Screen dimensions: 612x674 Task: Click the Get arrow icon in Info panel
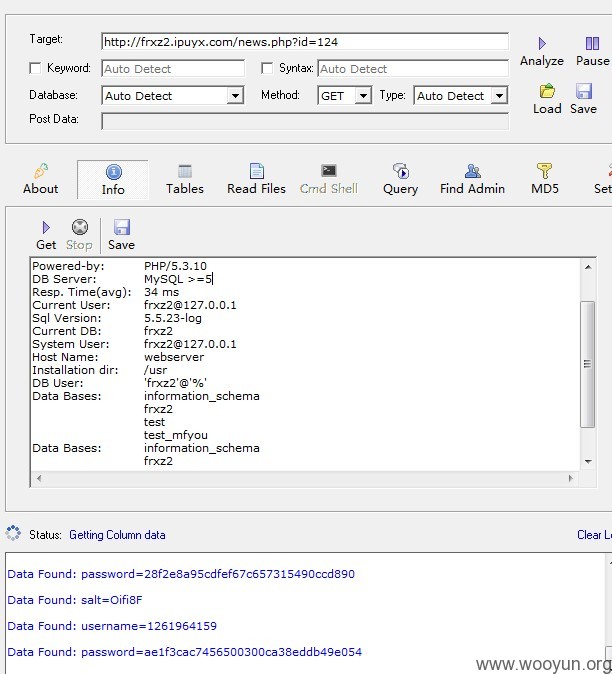click(46, 227)
